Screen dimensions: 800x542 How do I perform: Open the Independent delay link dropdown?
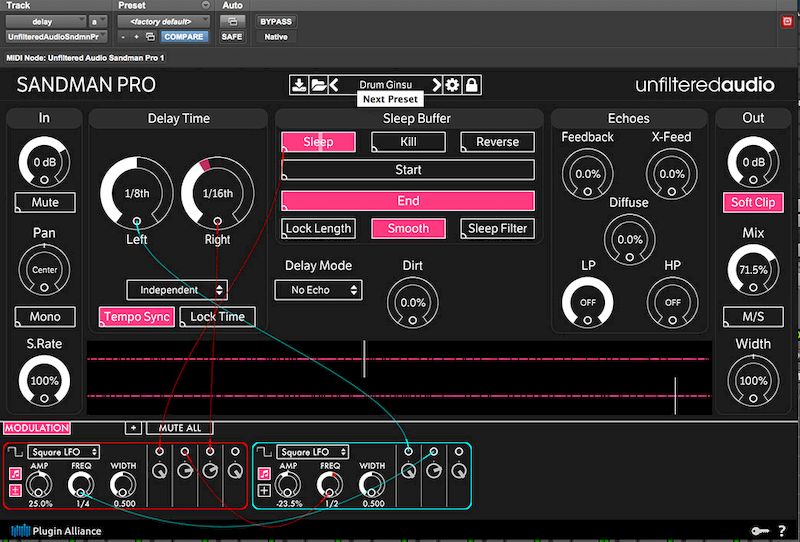coord(176,290)
